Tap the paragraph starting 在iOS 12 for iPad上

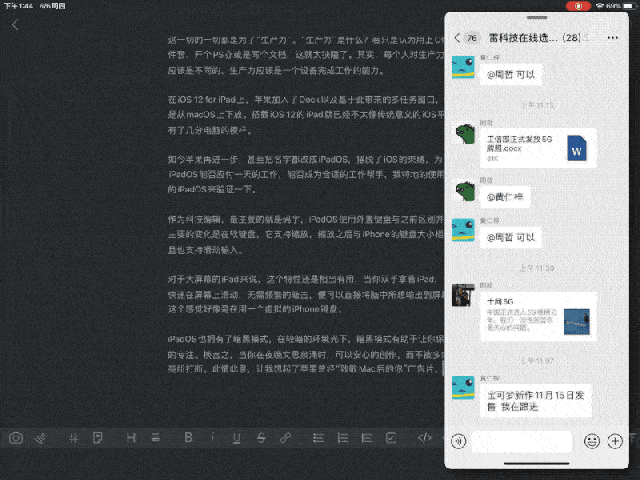click(x=306, y=115)
